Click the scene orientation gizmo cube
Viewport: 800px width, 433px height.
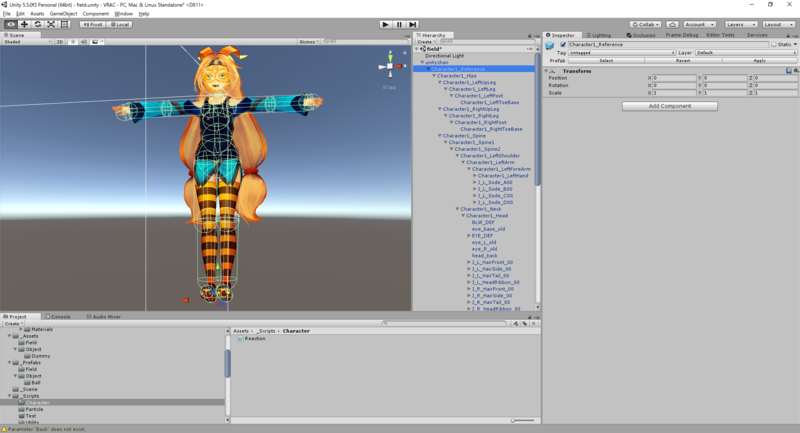390,66
